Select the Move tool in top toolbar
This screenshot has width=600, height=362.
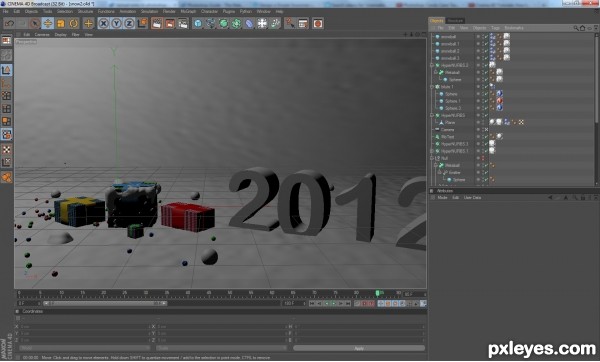(x=48, y=24)
